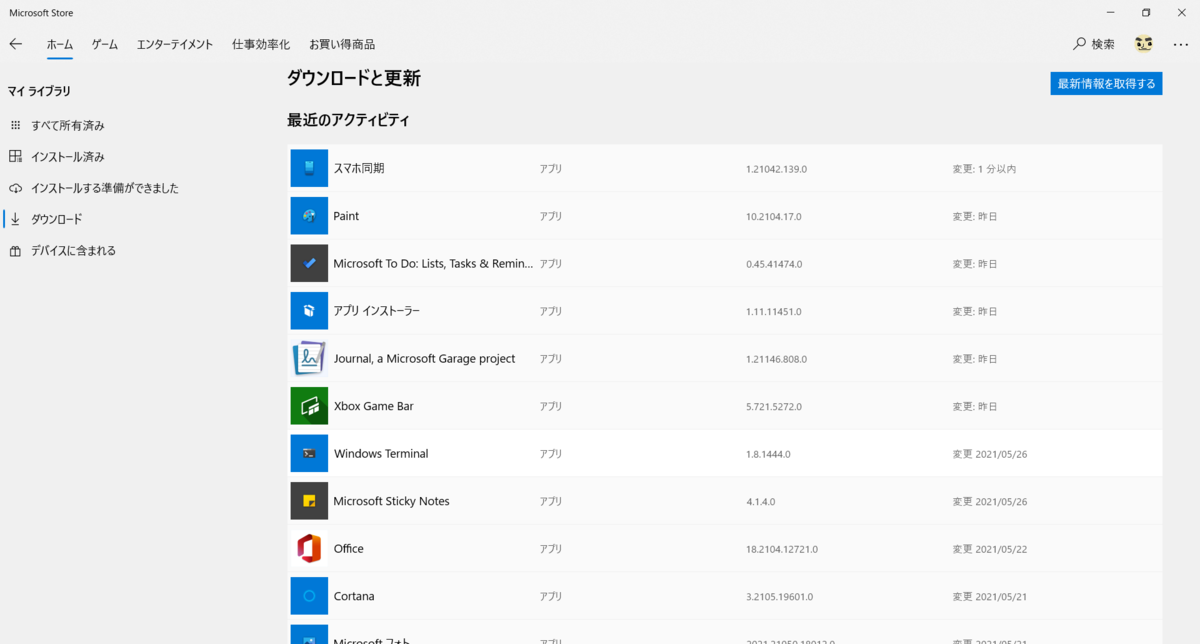Click the Xbox Game Bar icon

tap(309, 406)
